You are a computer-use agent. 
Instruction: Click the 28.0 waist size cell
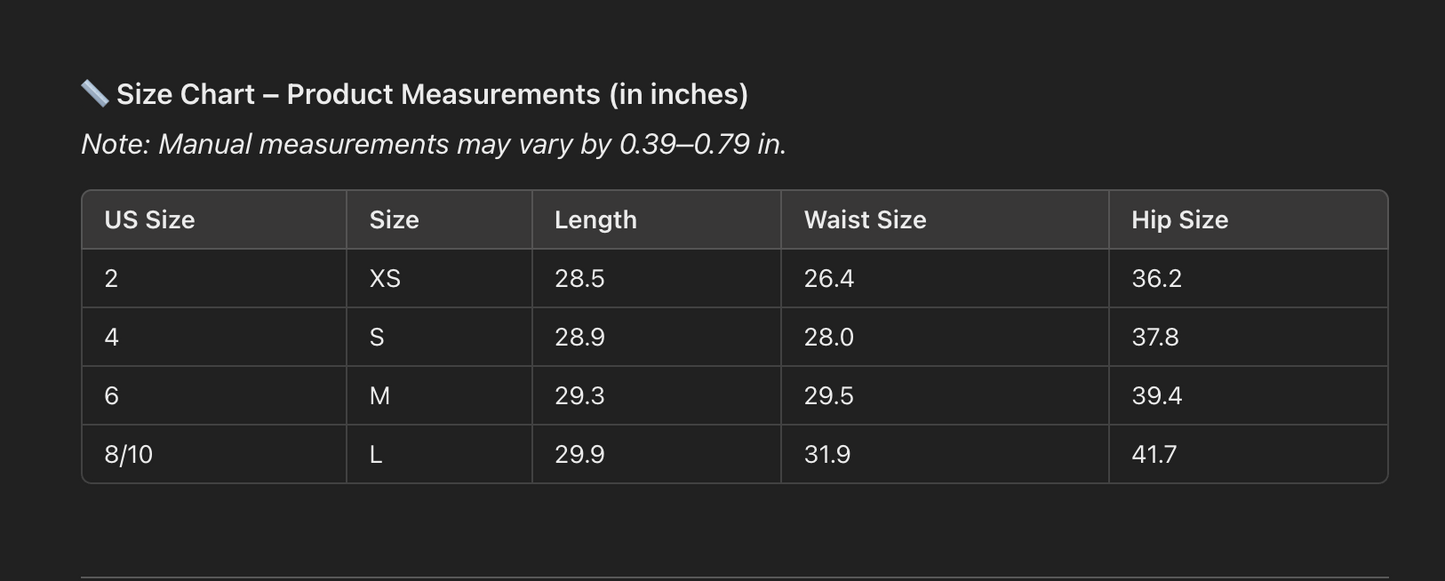coord(829,337)
